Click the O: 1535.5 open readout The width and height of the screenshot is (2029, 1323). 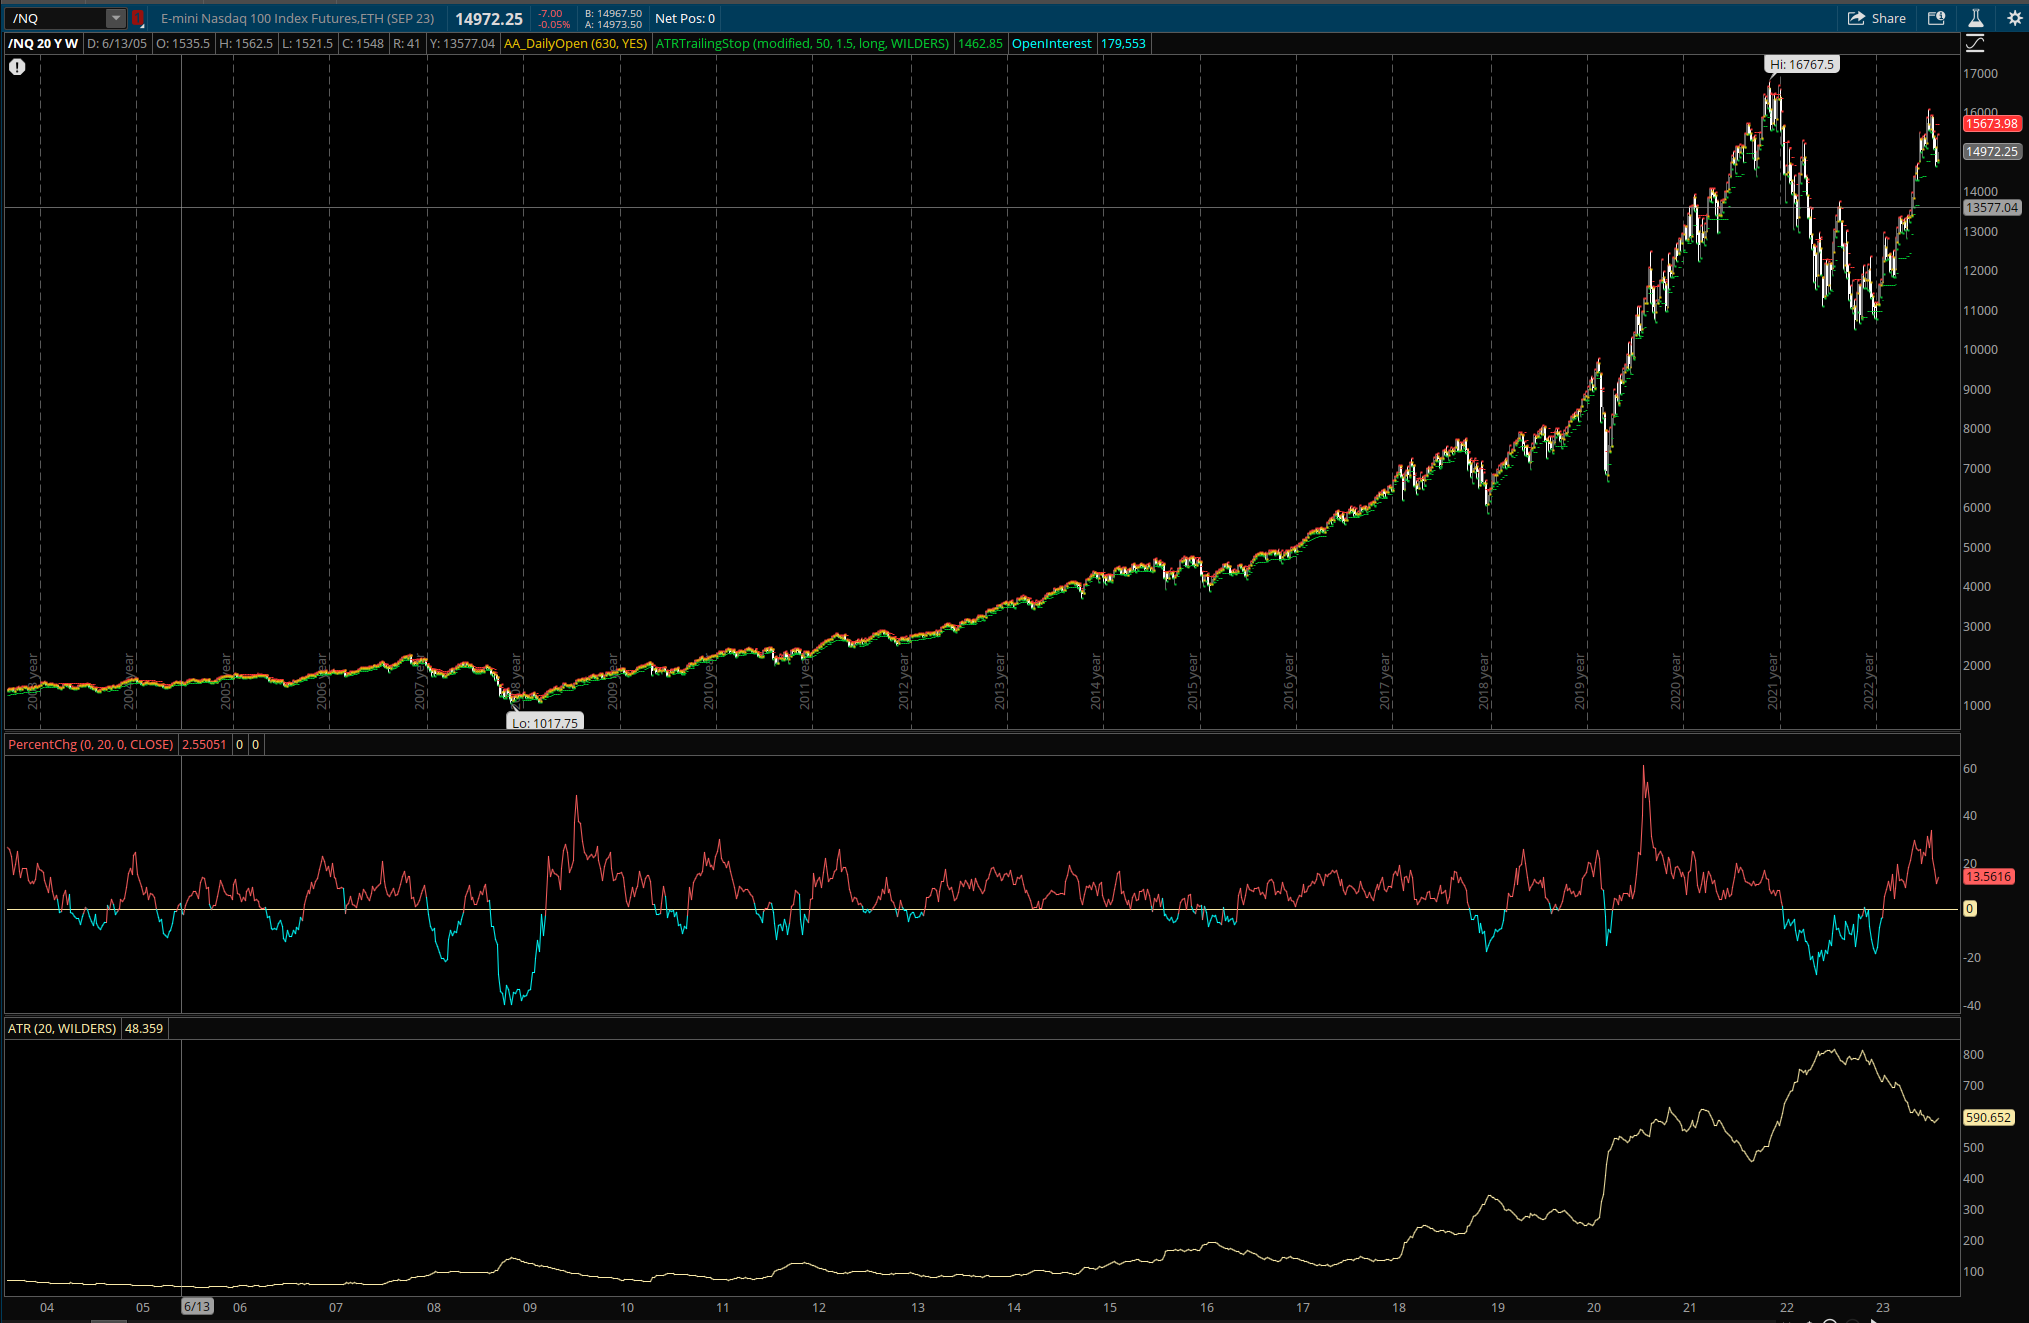click(183, 43)
